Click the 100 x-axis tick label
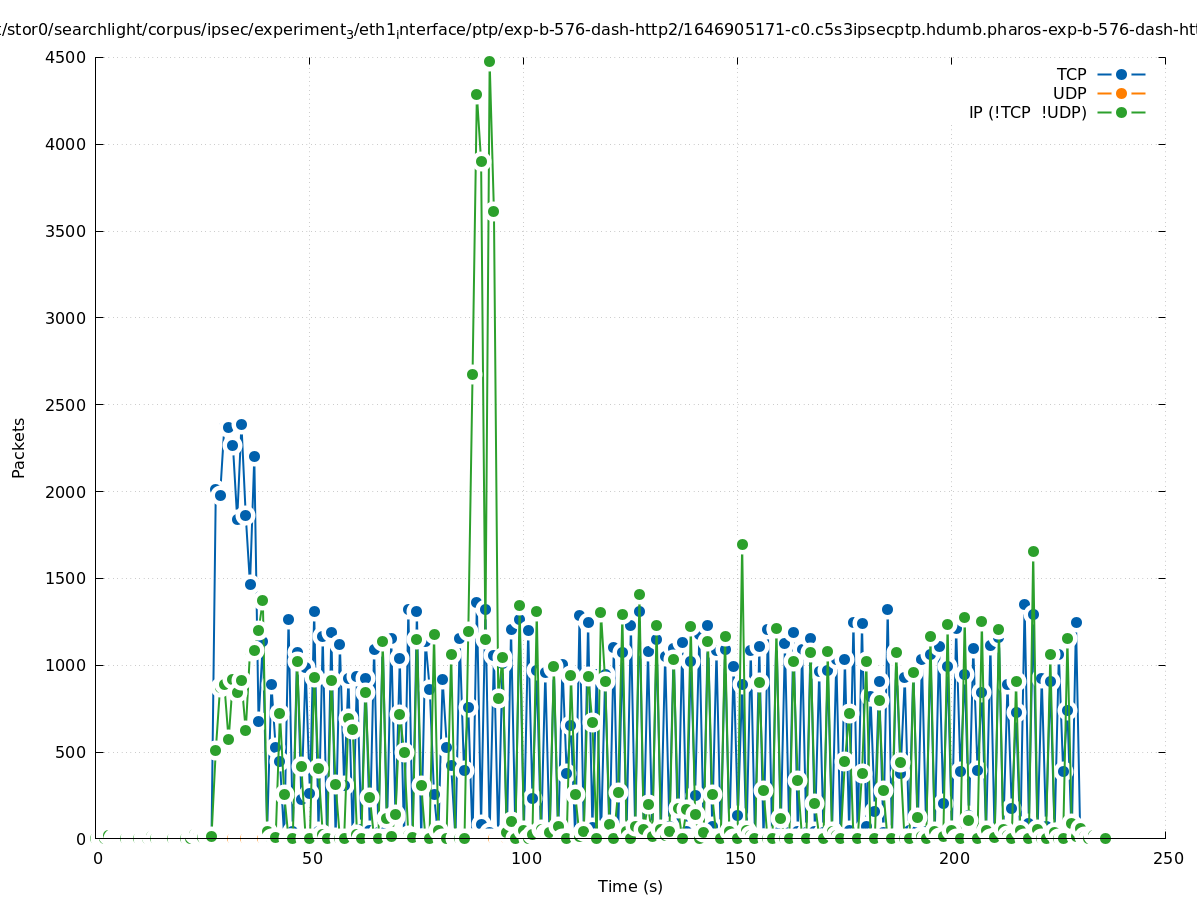The image size is (1197, 900). [x=525, y=858]
